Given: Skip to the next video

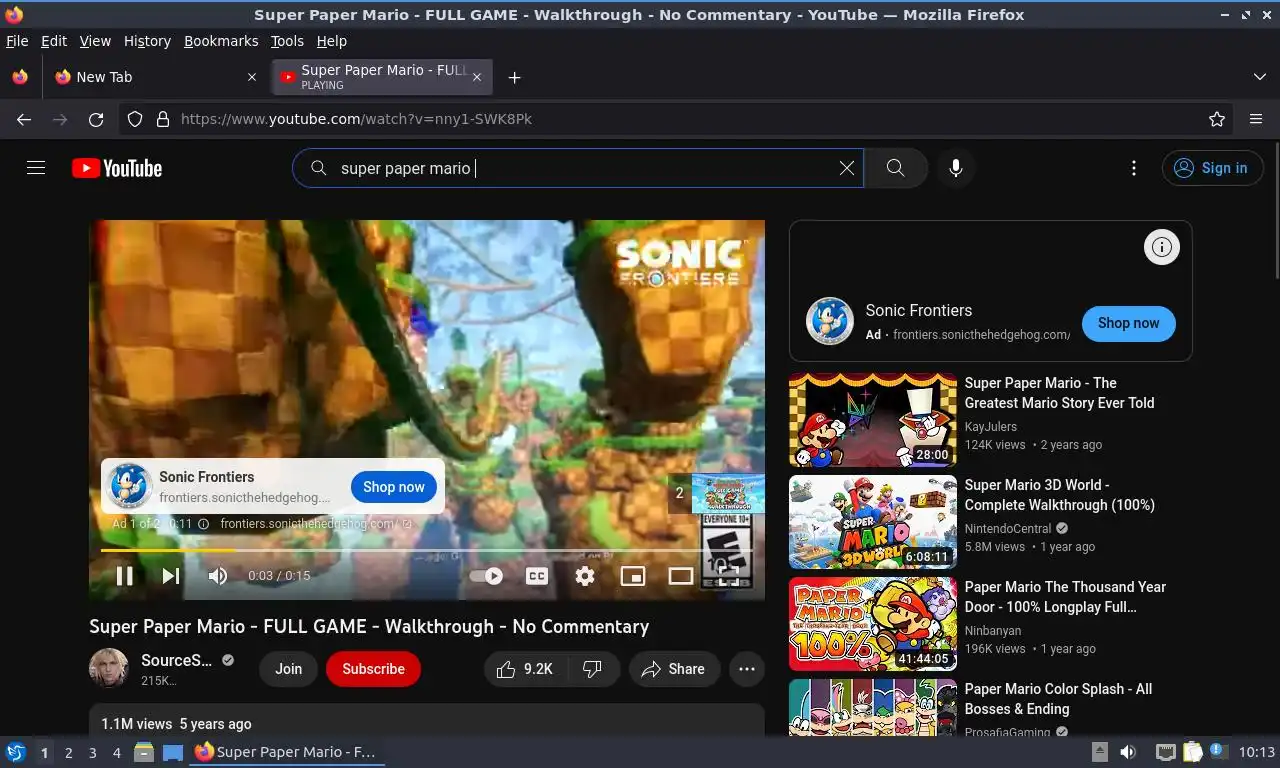Looking at the screenshot, I should (x=171, y=576).
